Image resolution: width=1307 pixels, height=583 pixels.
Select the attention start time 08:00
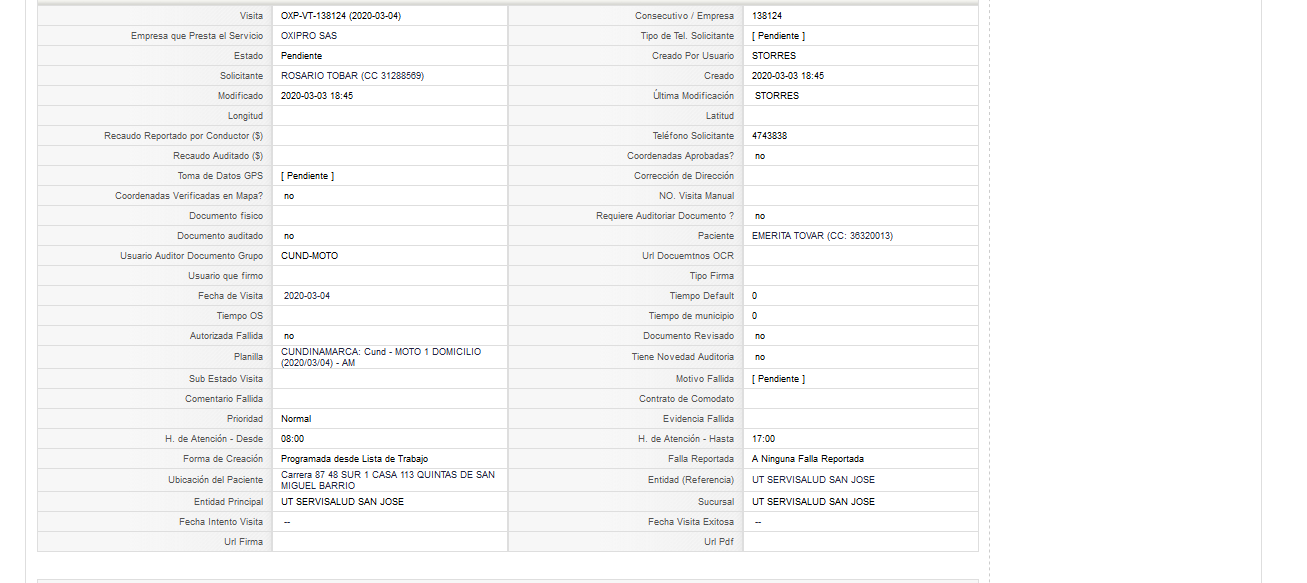(x=293, y=439)
